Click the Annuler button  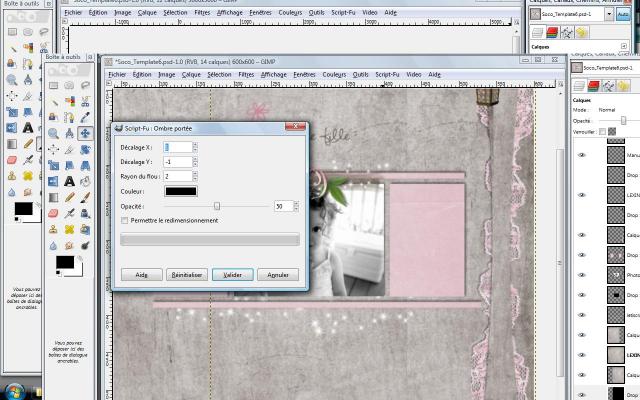pos(278,275)
